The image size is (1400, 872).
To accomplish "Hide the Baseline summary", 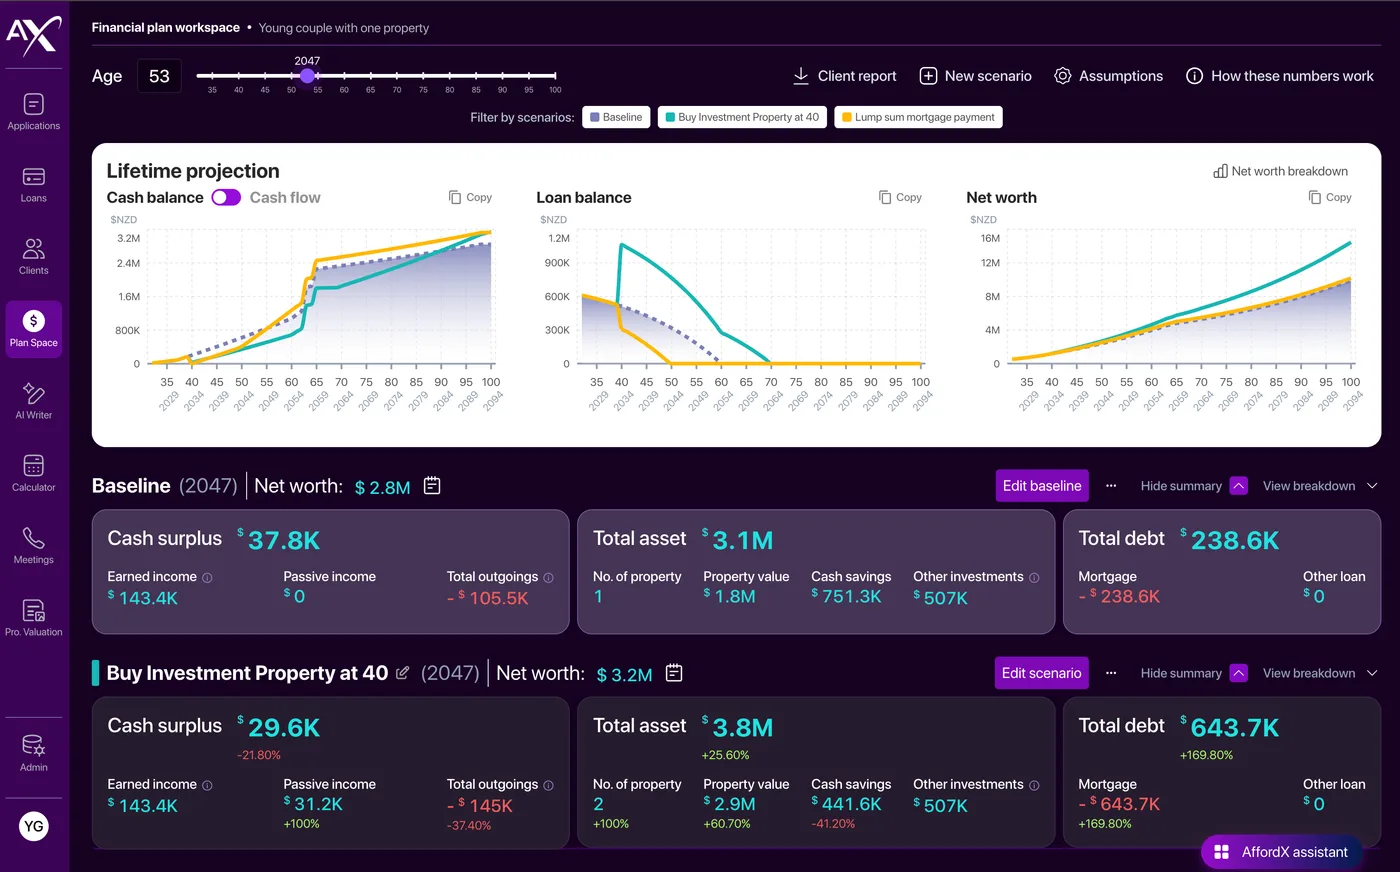I will click(x=1193, y=486).
